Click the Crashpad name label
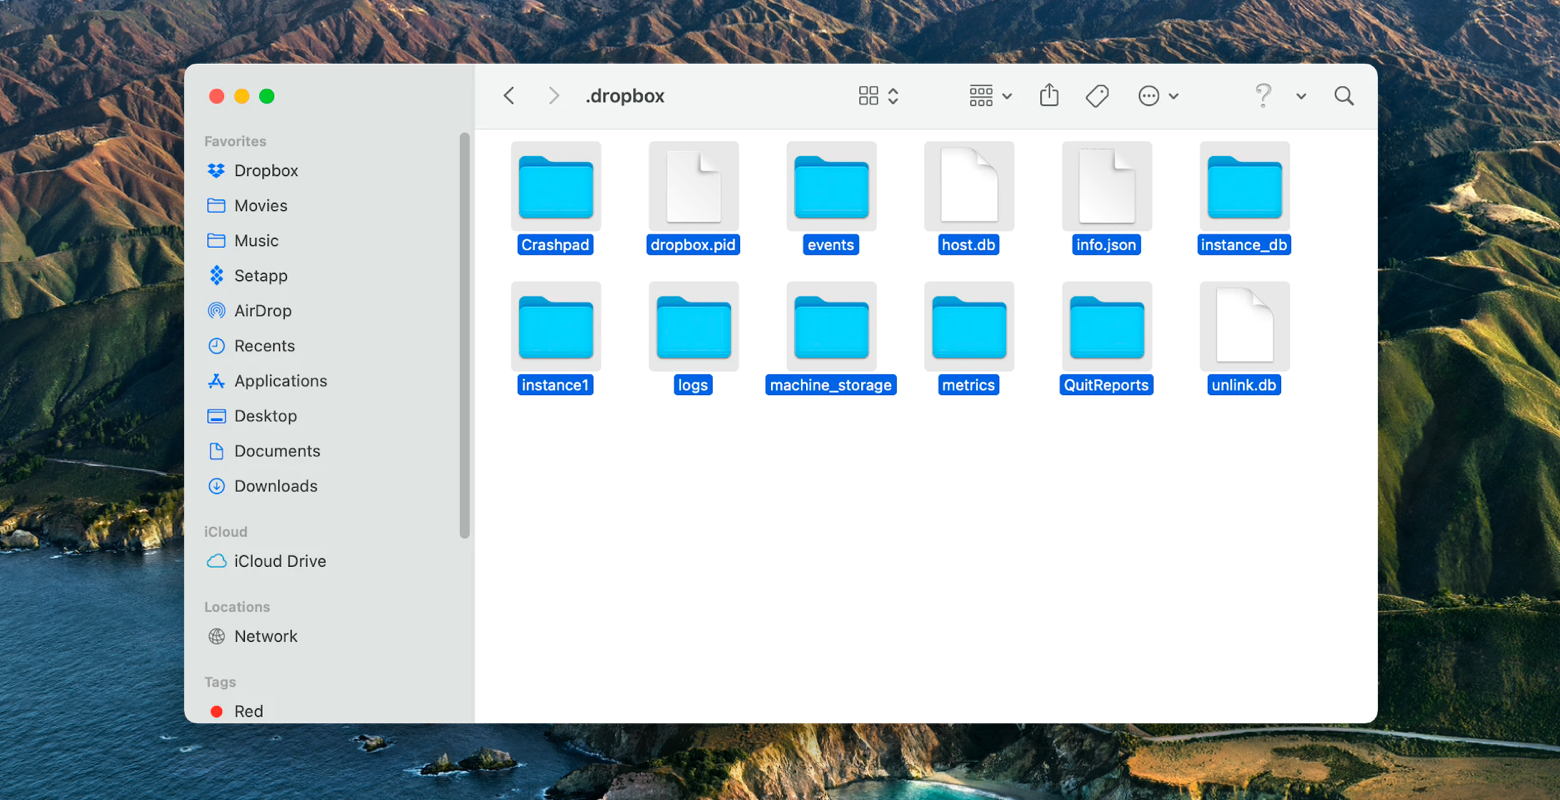The image size is (1560, 800). (555, 245)
